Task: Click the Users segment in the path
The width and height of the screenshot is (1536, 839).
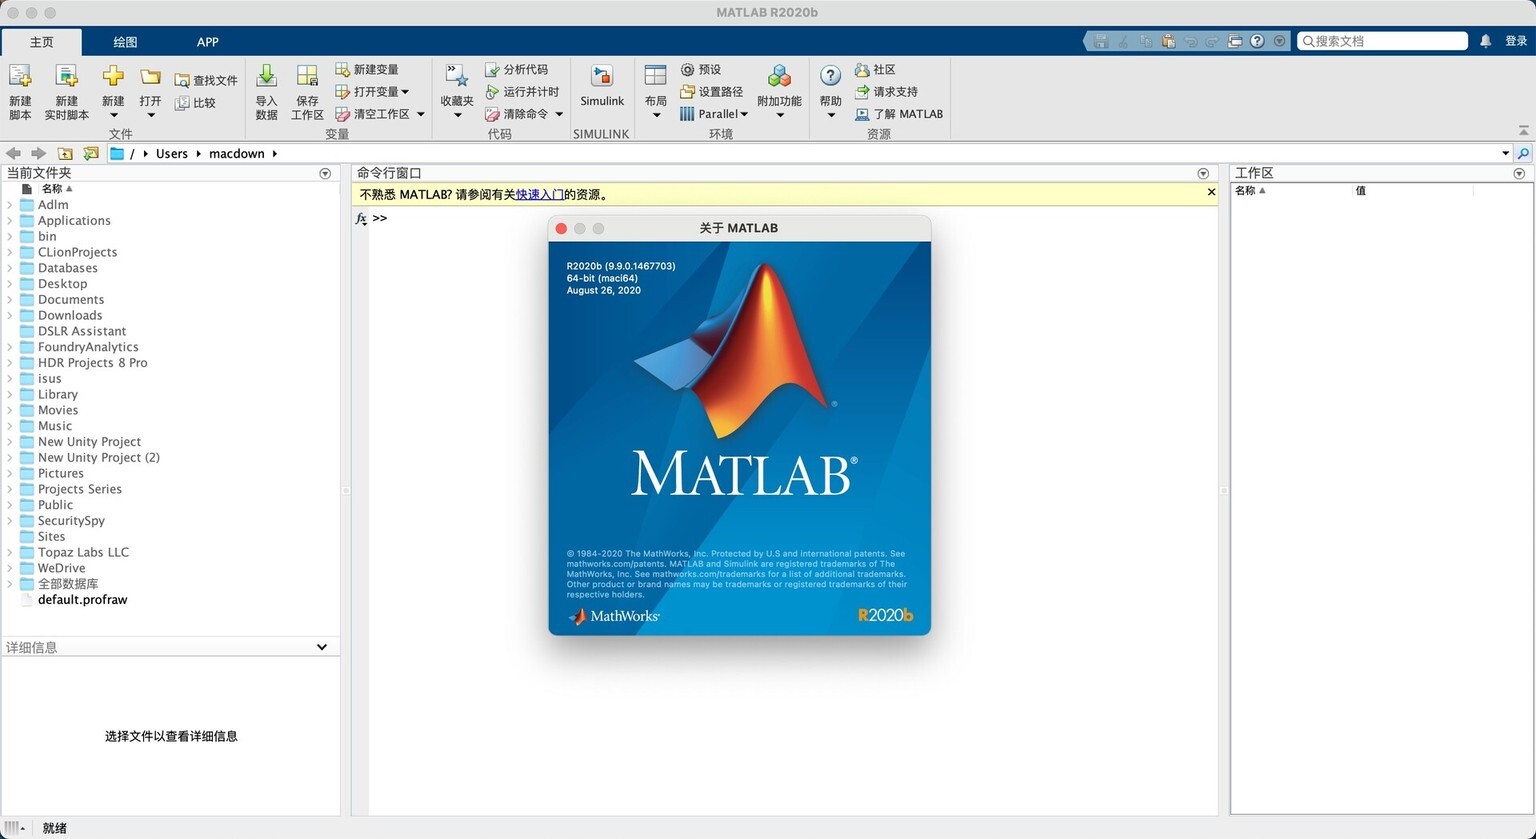Action: pos(172,153)
